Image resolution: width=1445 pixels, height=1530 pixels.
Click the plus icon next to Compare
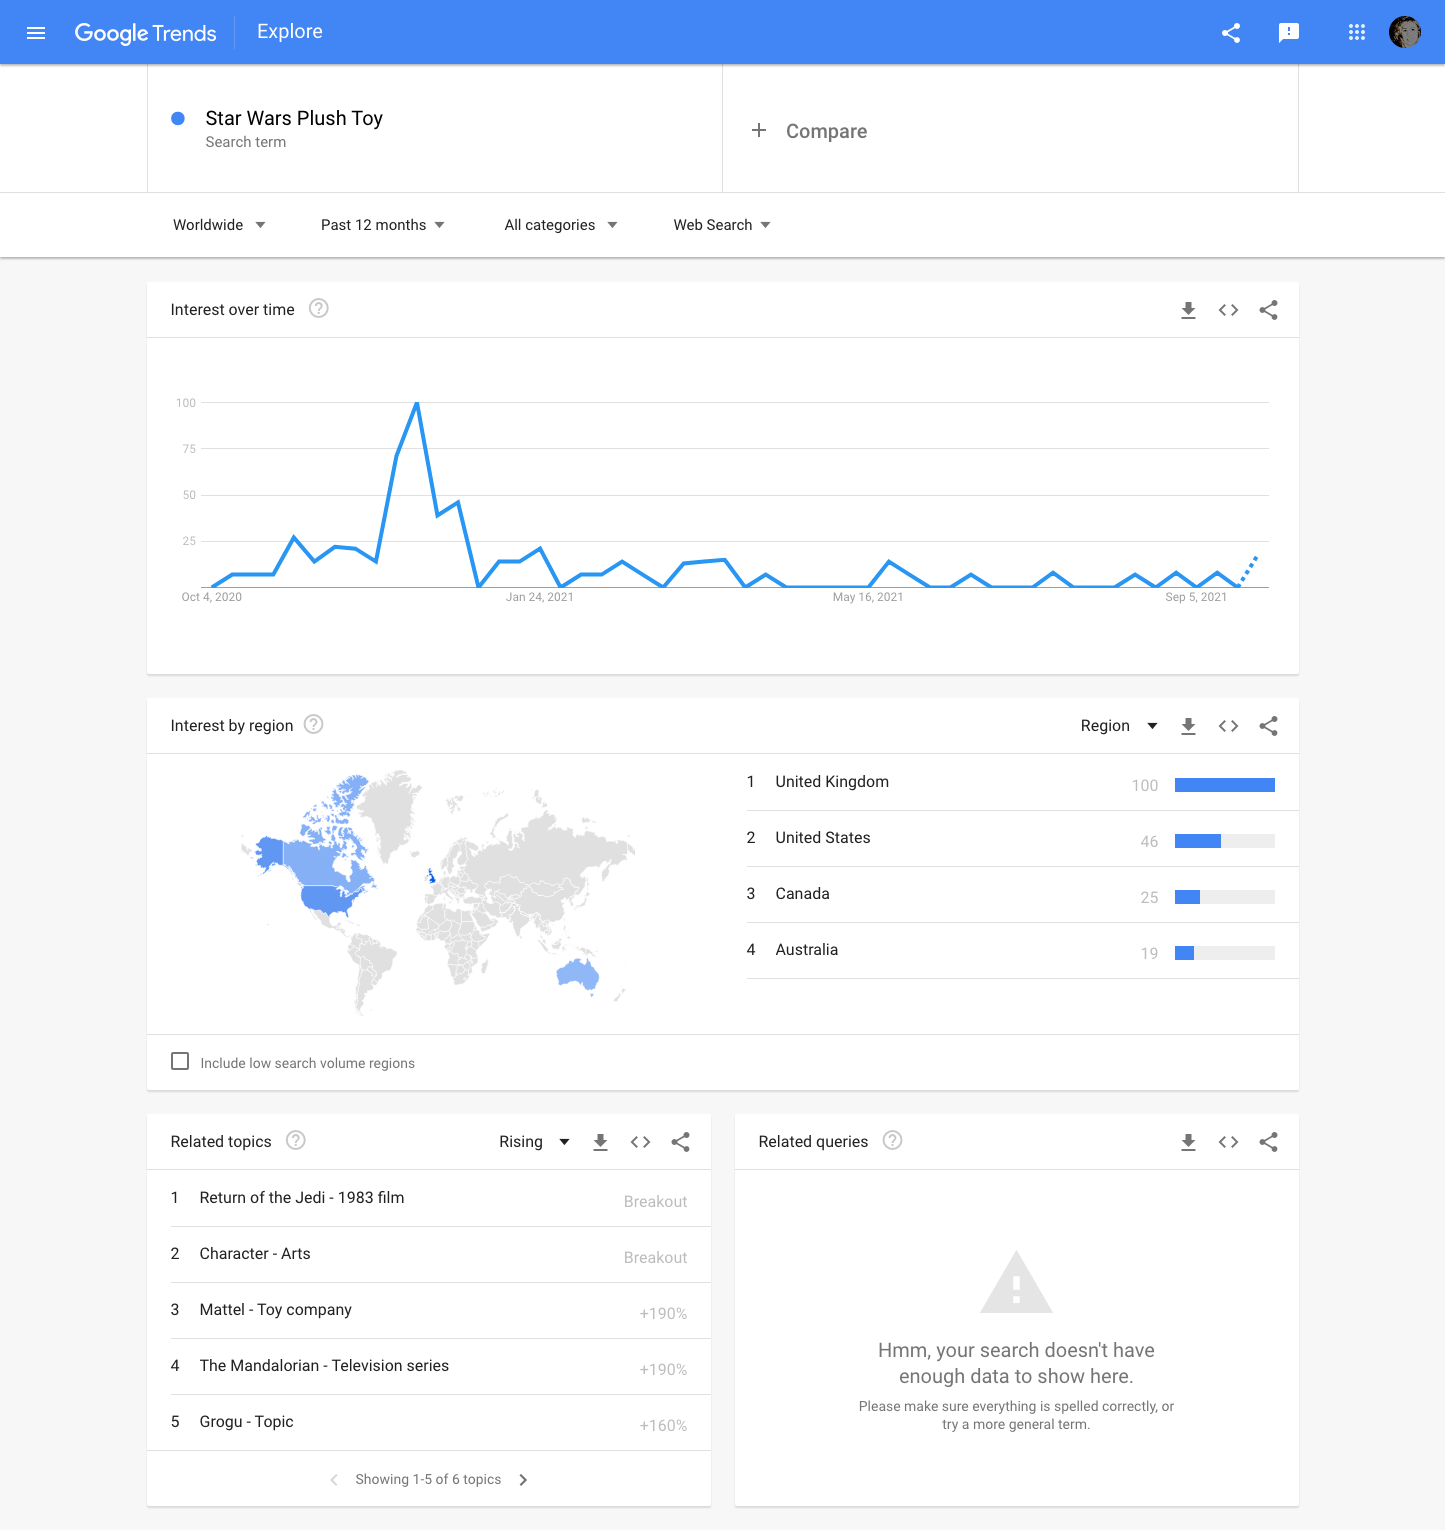(759, 130)
